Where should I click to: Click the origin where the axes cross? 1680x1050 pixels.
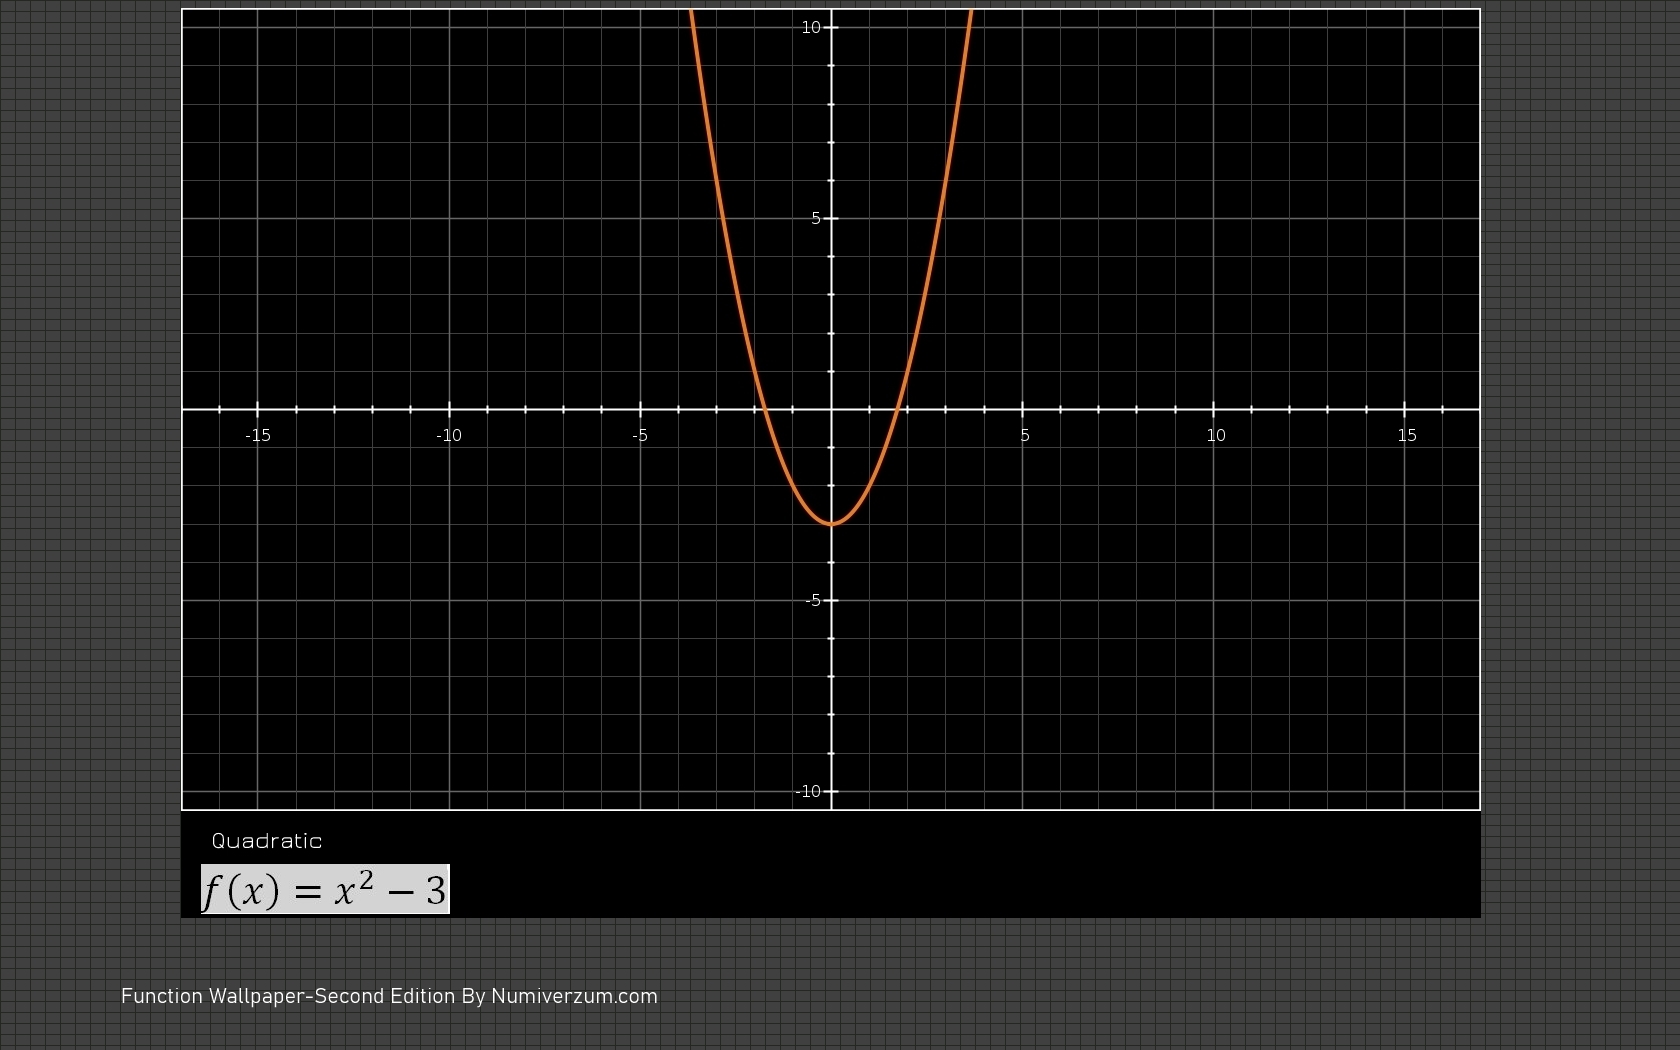click(831, 409)
